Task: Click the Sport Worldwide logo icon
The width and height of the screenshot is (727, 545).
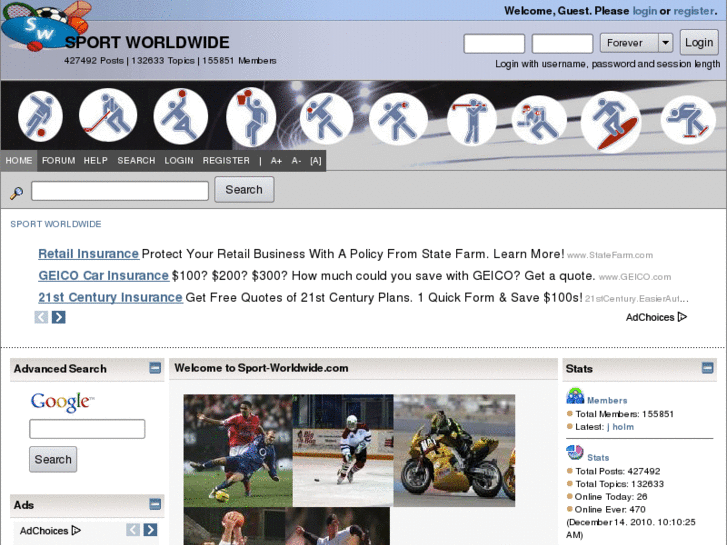Action: [x=45, y=25]
